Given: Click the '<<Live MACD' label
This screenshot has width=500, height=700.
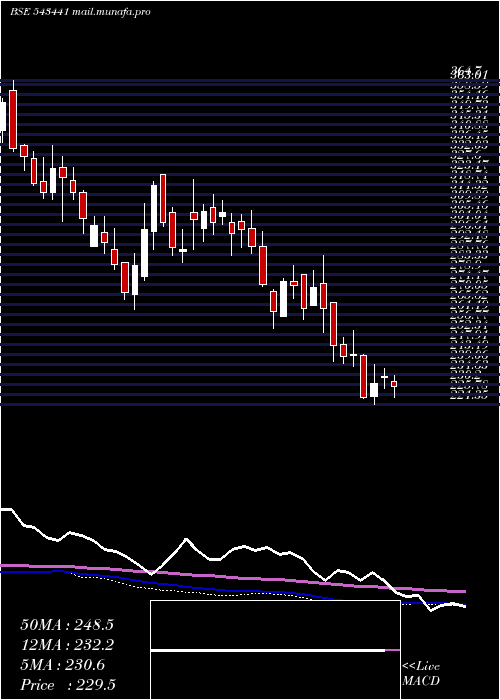Looking at the screenshot, I should [x=421, y=674].
